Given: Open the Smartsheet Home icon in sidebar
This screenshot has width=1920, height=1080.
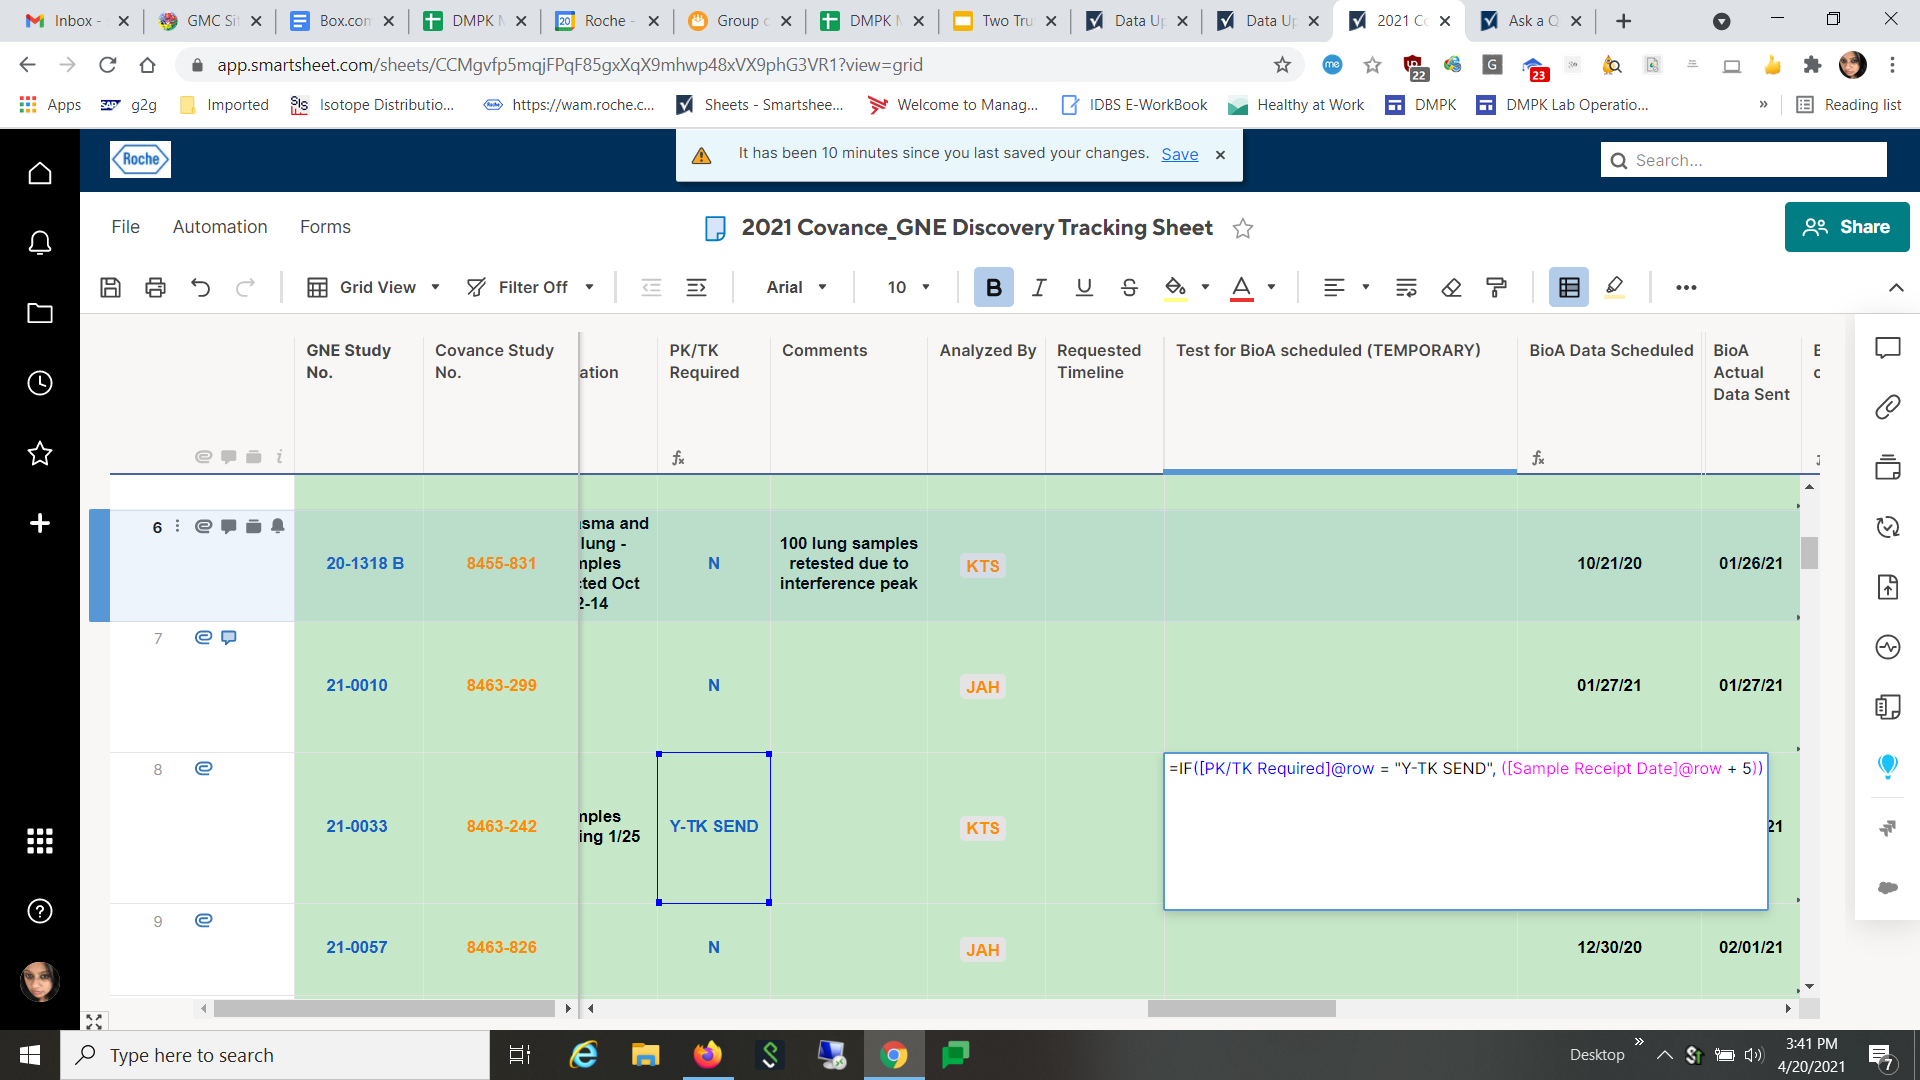Looking at the screenshot, I should [40, 174].
